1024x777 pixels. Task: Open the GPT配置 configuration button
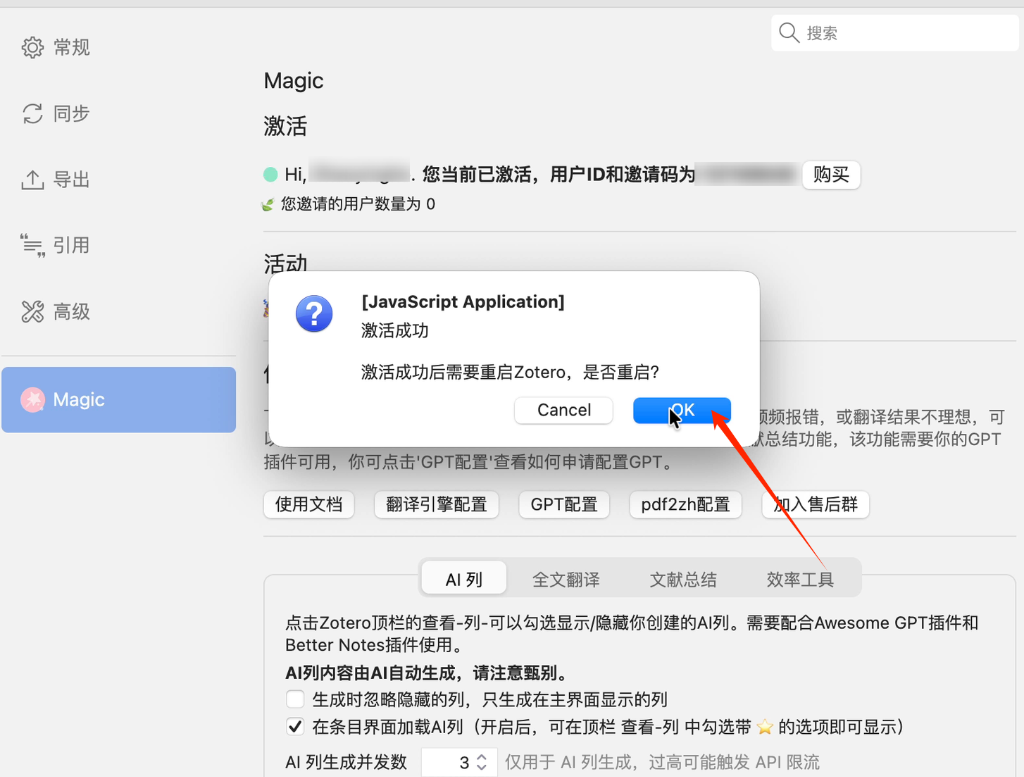click(564, 504)
